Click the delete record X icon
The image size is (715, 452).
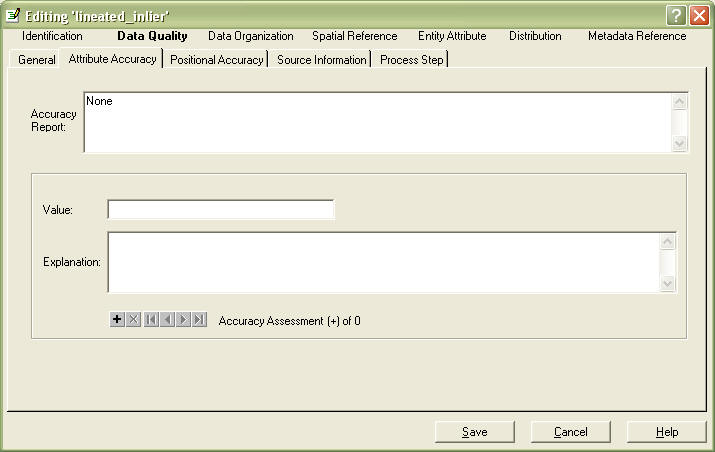tap(133, 319)
